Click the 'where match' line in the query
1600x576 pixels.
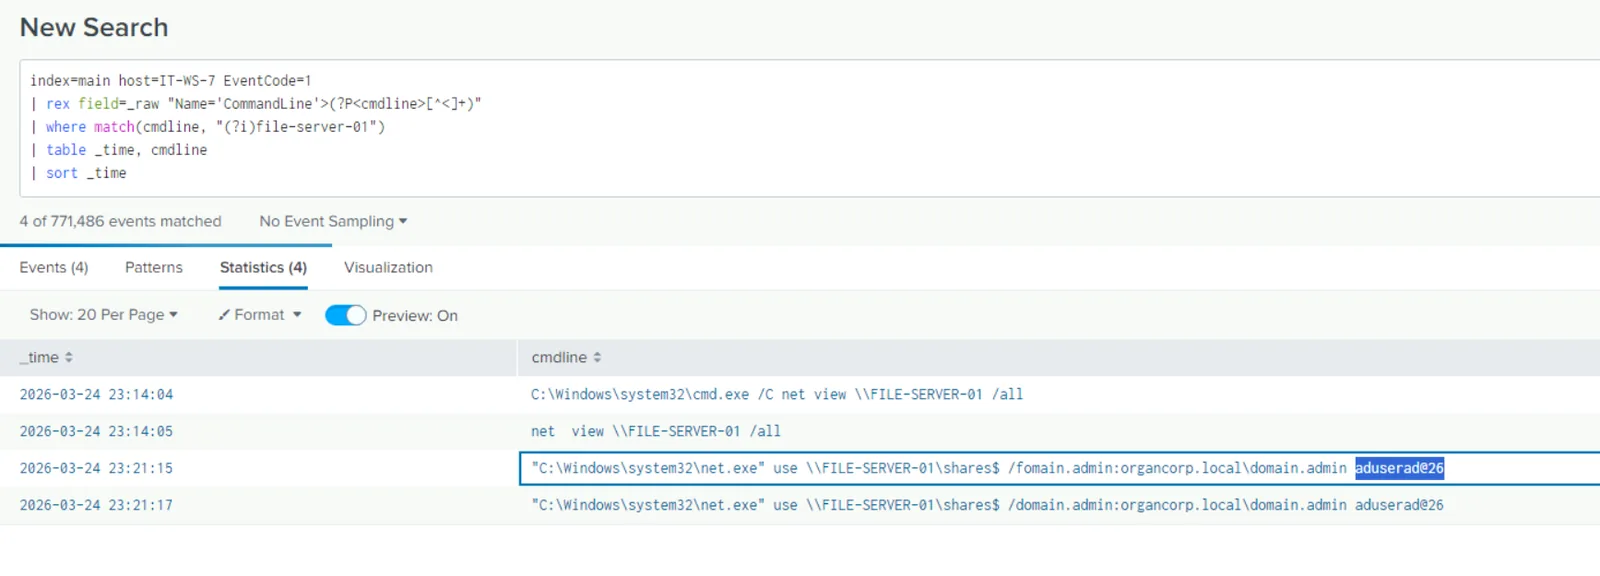click(207, 127)
